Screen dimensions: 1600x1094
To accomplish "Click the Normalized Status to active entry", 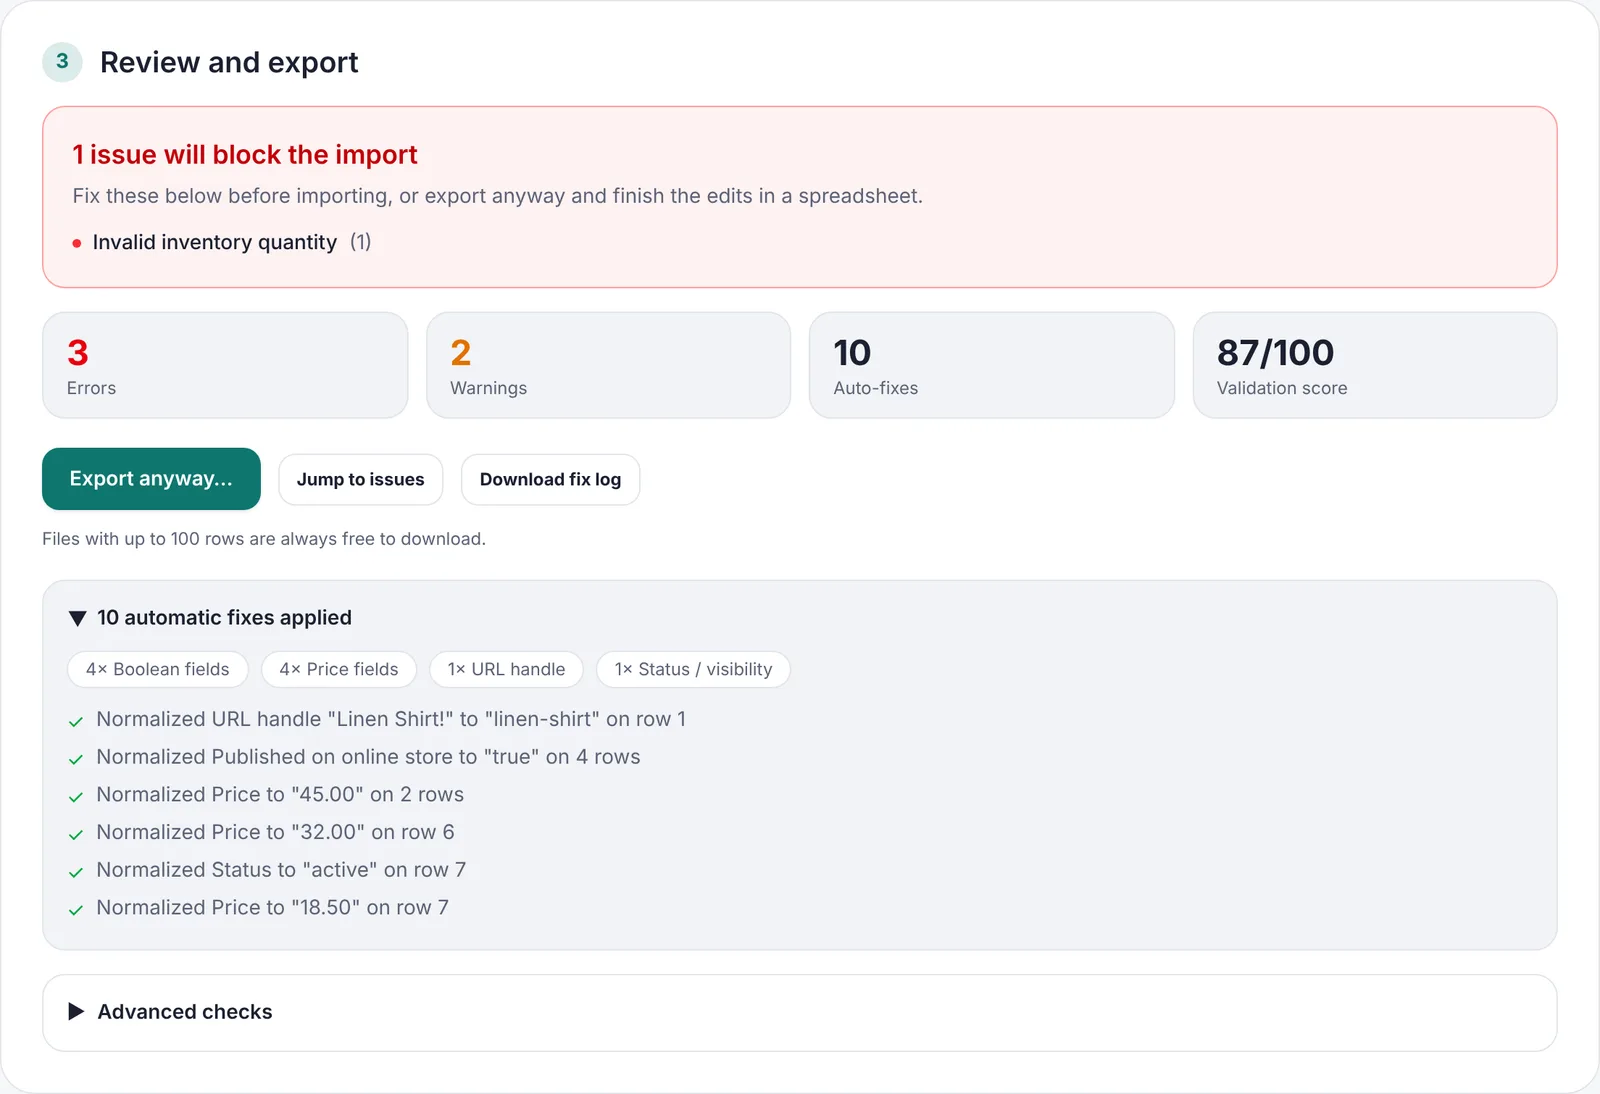I will pyautogui.click(x=281, y=870).
